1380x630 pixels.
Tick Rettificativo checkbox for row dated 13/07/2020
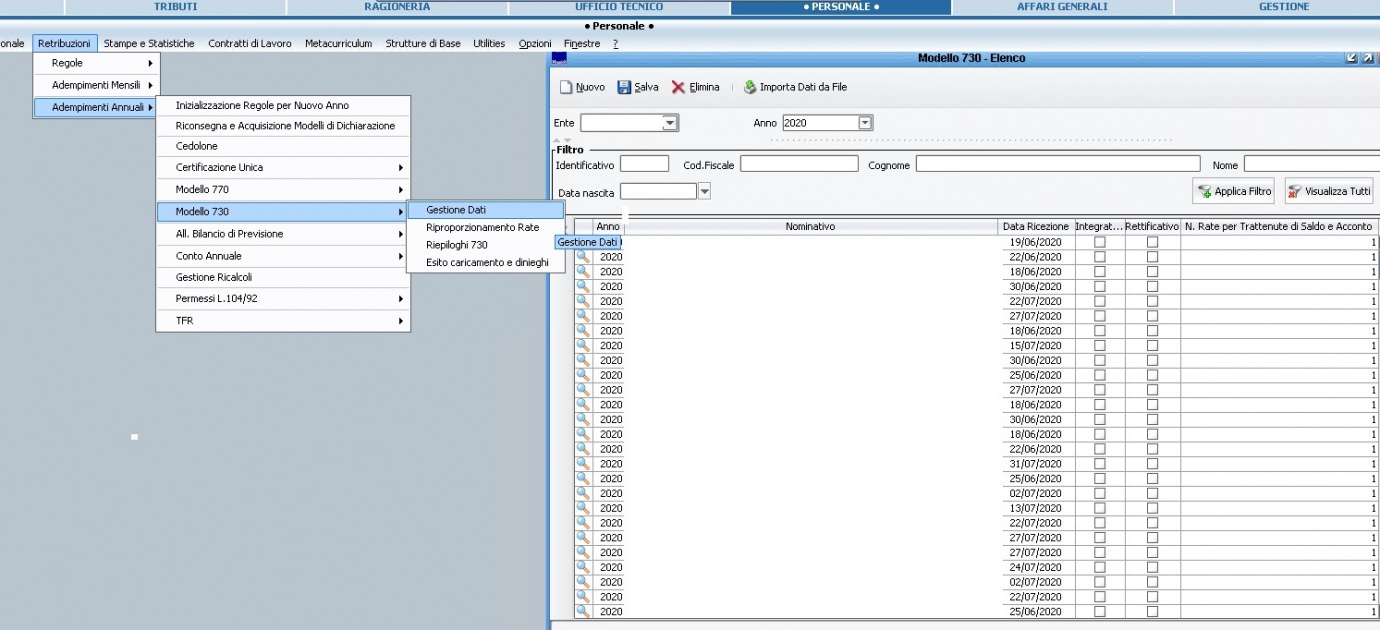pyautogui.click(x=1152, y=508)
